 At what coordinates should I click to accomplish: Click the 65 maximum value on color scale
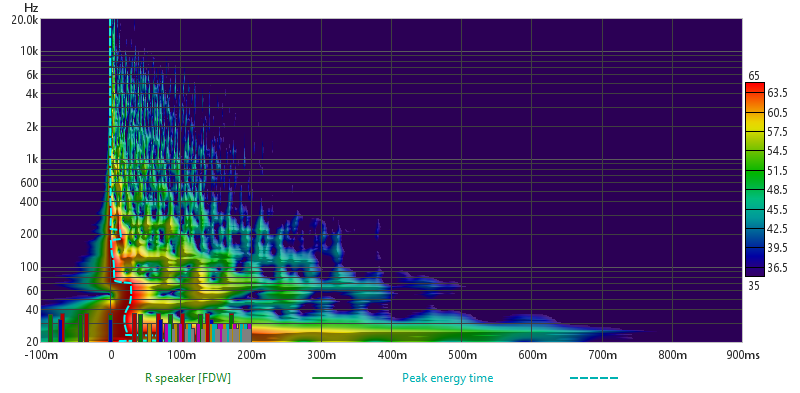click(x=754, y=76)
